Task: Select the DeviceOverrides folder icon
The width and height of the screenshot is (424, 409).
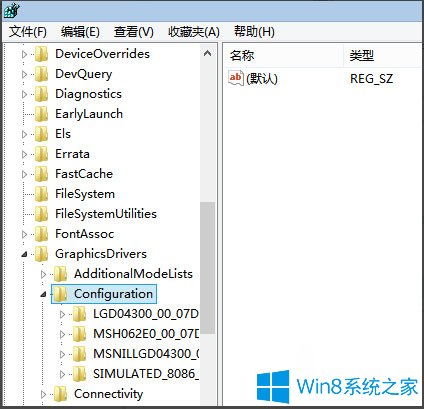Action: pos(42,54)
